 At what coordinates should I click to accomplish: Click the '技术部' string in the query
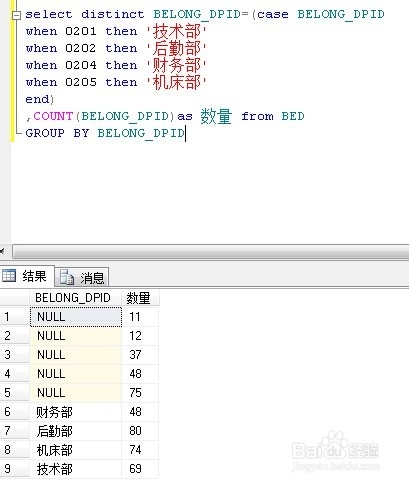point(177,32)
